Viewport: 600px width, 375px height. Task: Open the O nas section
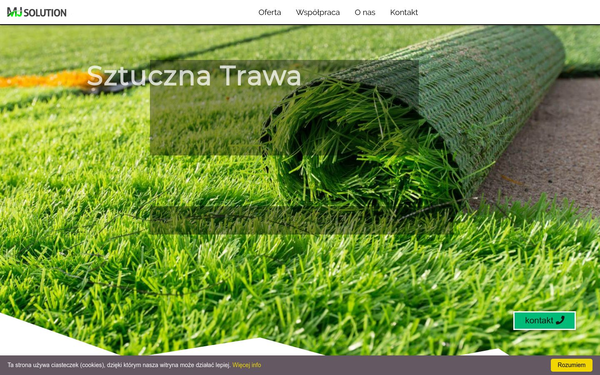(x=365, y=12)
